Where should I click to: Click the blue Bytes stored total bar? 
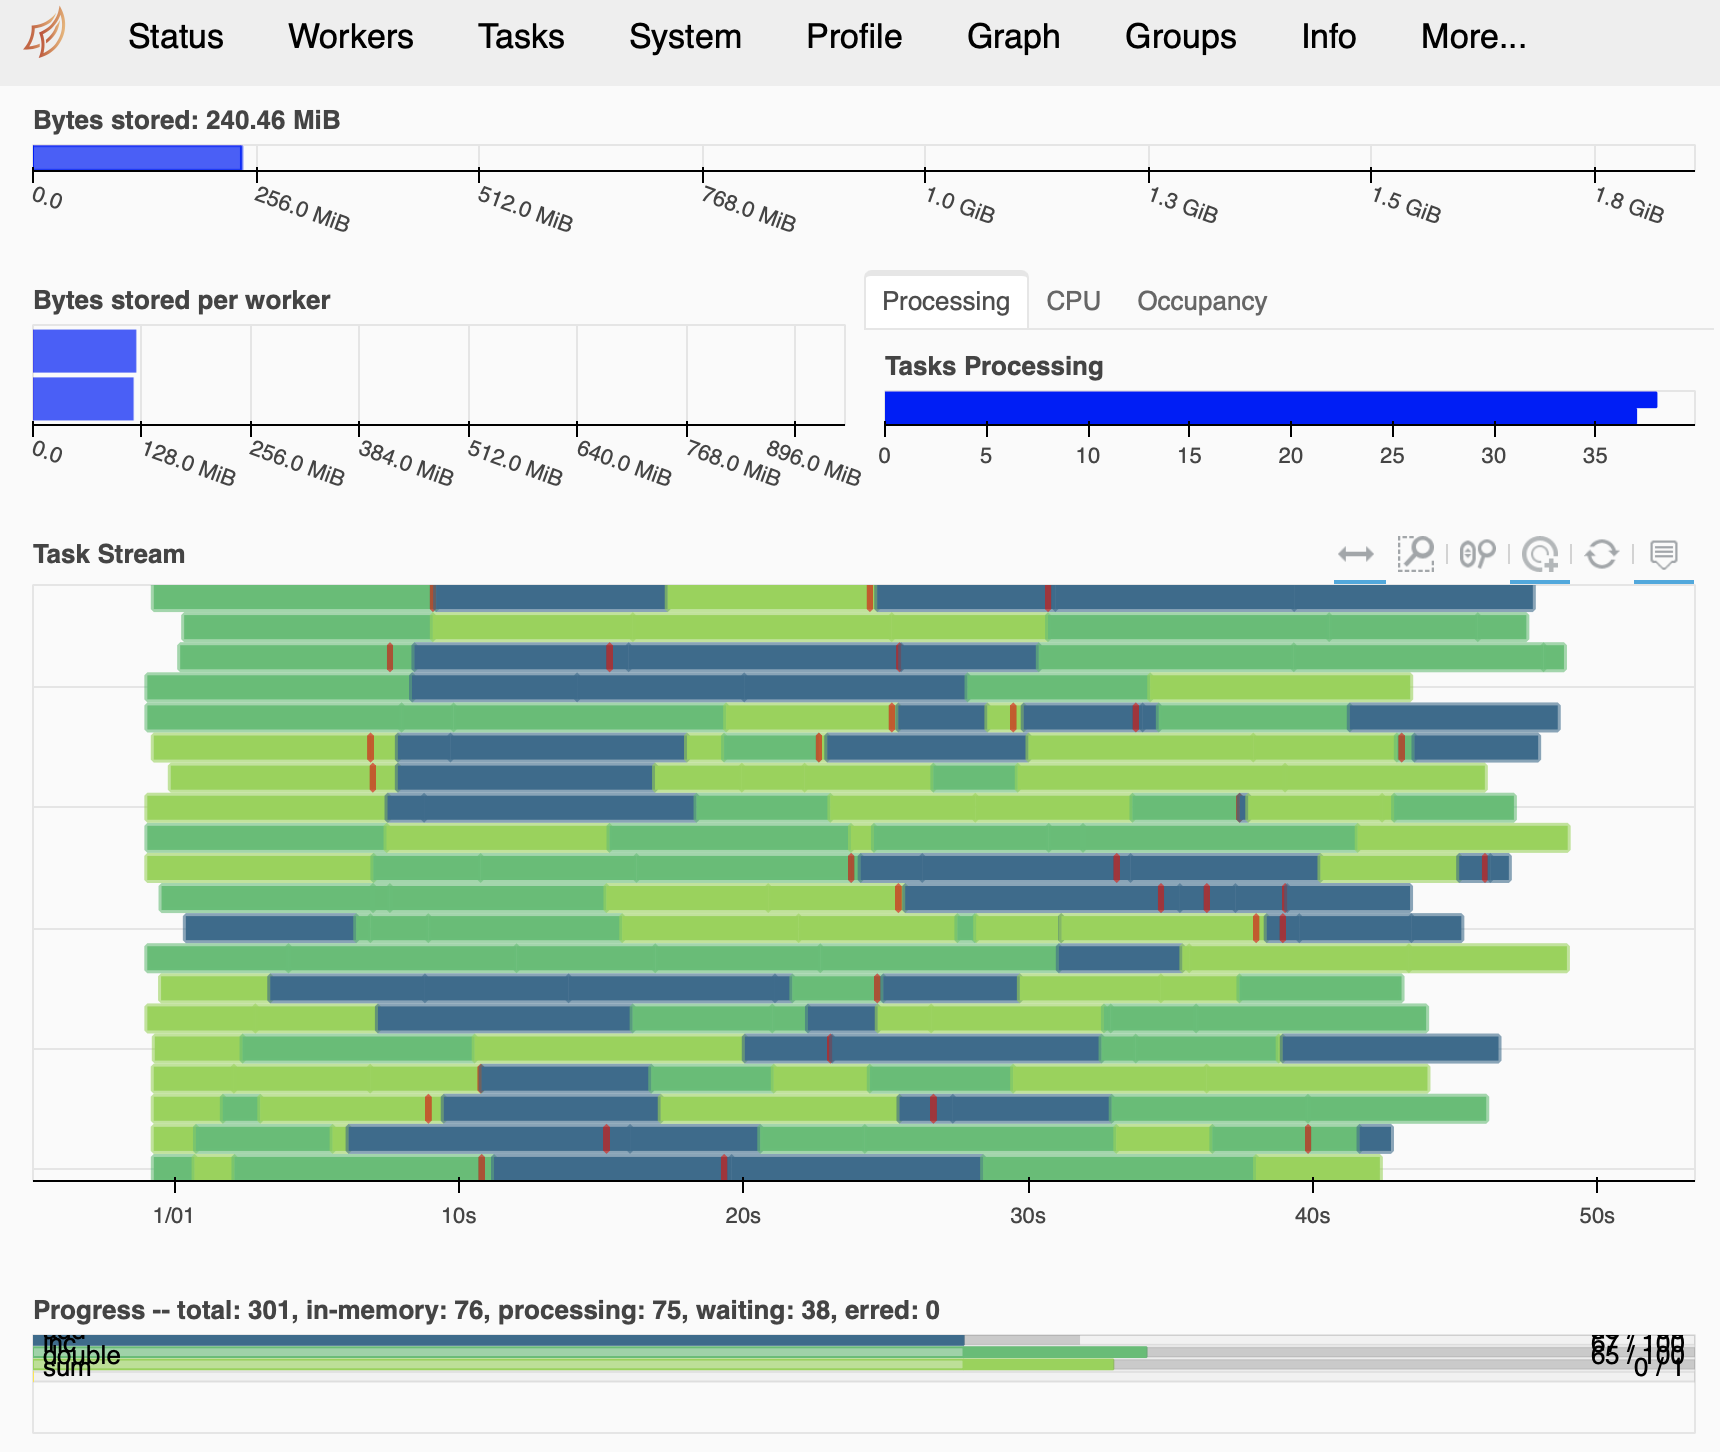[138, 158]
